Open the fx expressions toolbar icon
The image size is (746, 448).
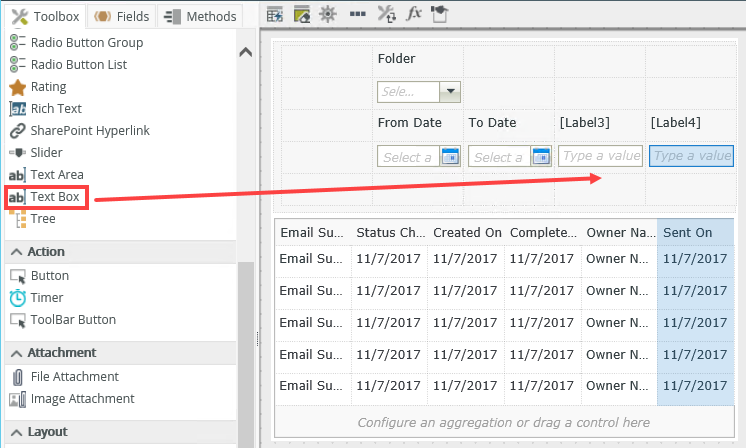tap(413, 14)
